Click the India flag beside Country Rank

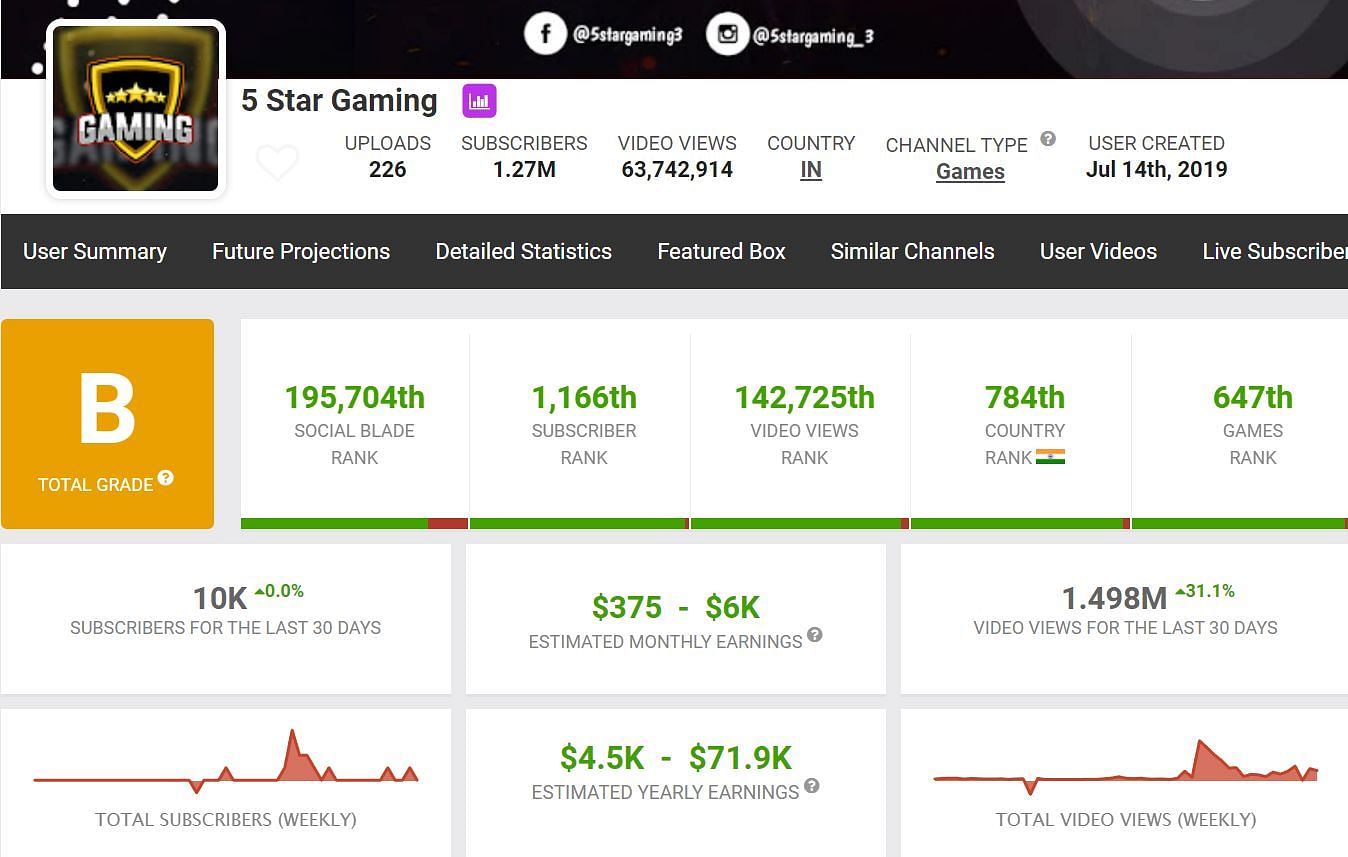[x=1050, y=457]
